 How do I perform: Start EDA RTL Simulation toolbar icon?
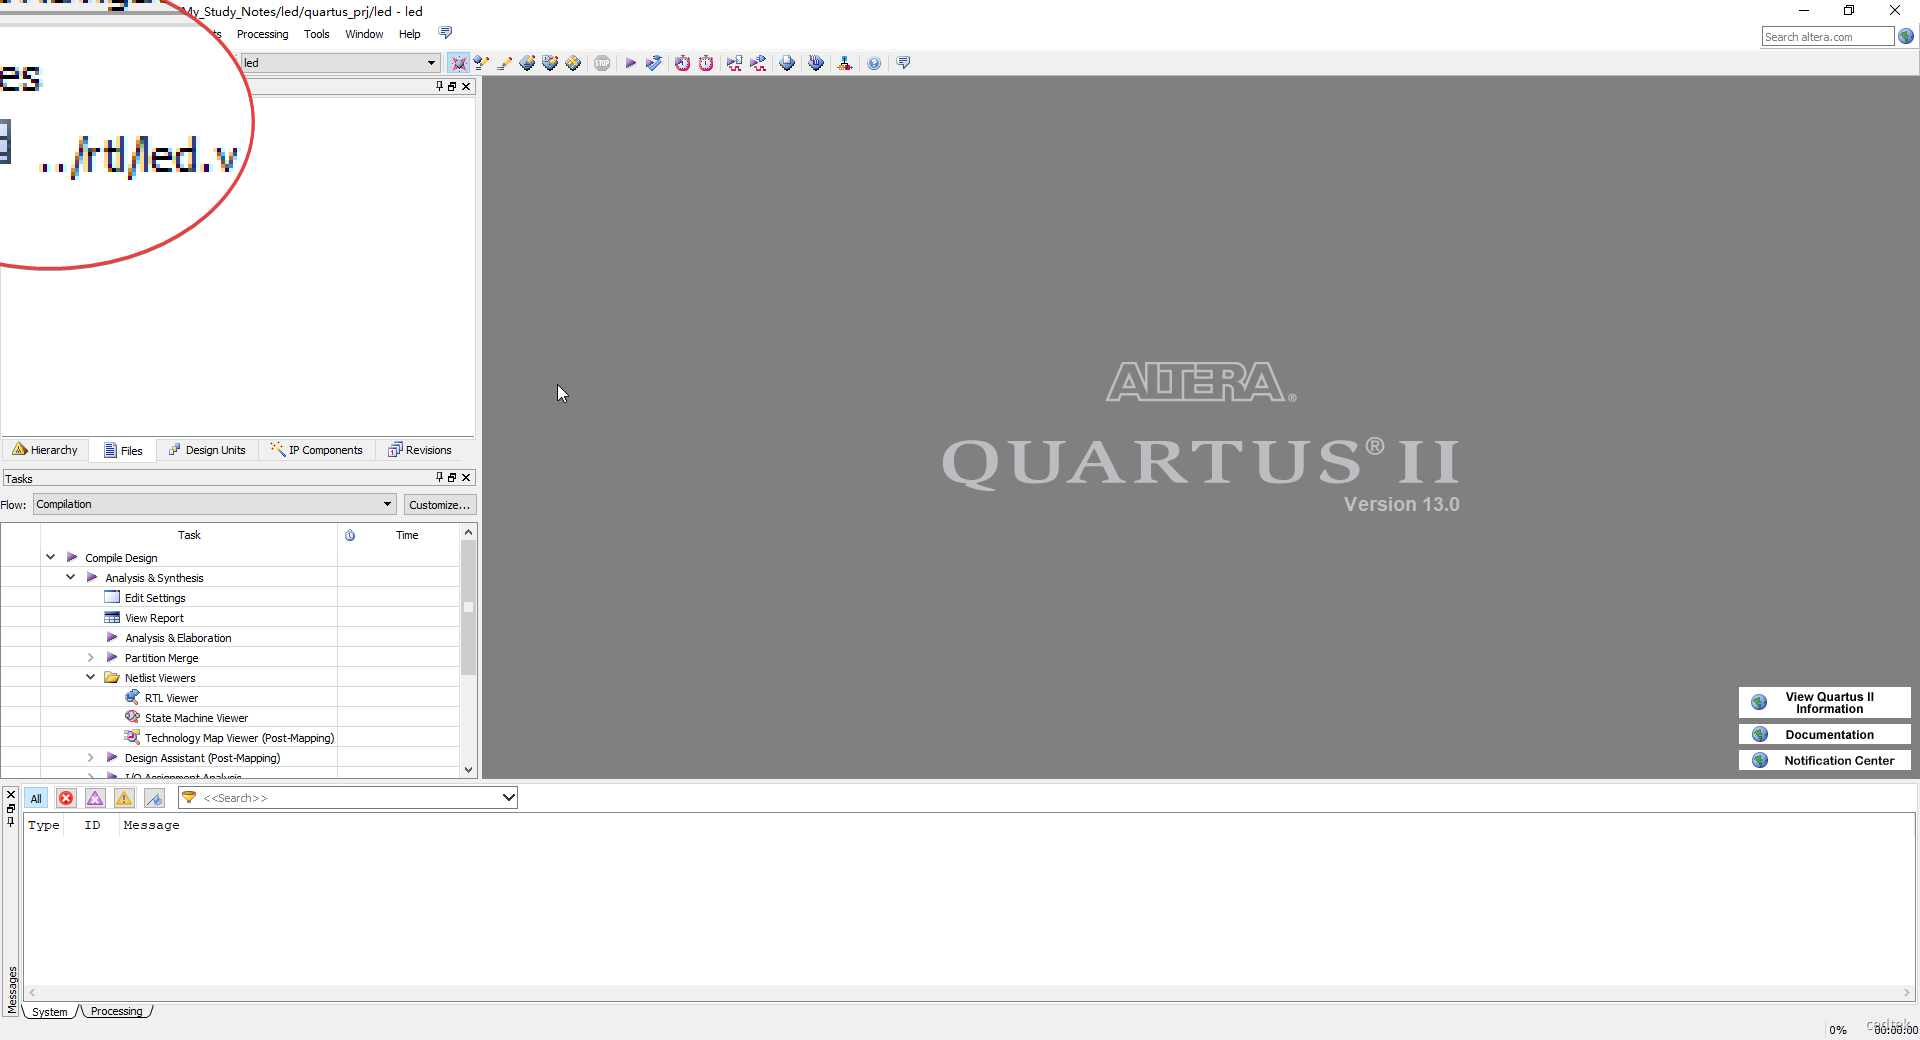tap(735, 63)
